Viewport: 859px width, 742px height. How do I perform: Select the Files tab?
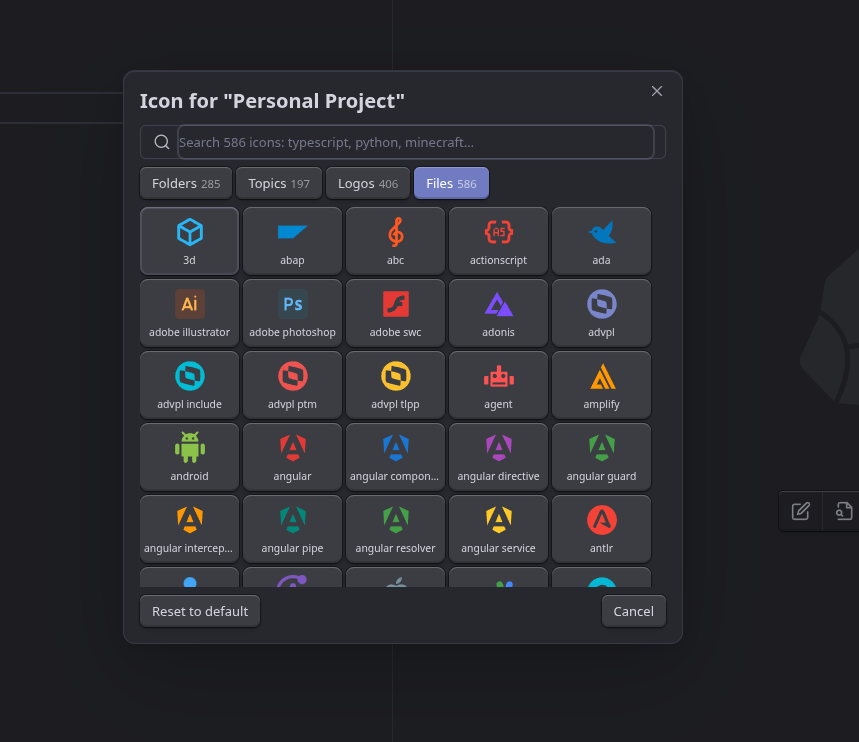pos(451,184)
